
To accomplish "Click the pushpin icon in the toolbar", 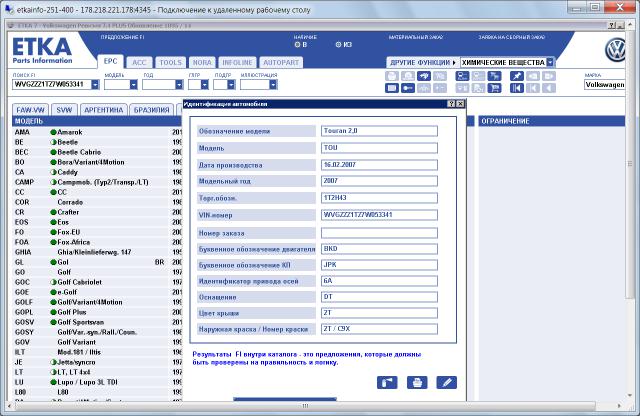I will click(x=516, y=76).
